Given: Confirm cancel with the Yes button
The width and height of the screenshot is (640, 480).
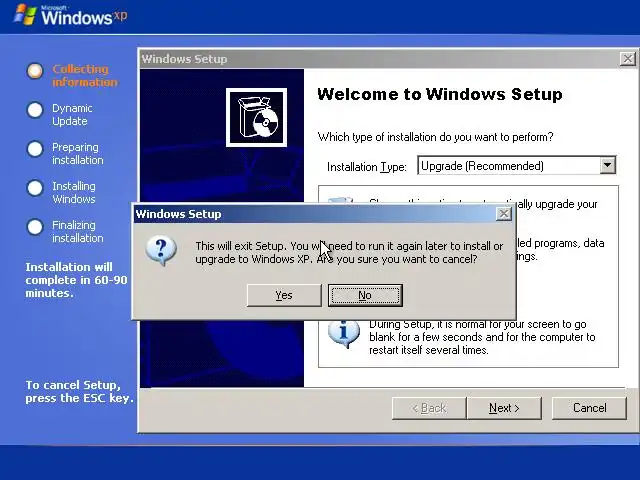Looking at the screenshot, I should coord(284,295).
